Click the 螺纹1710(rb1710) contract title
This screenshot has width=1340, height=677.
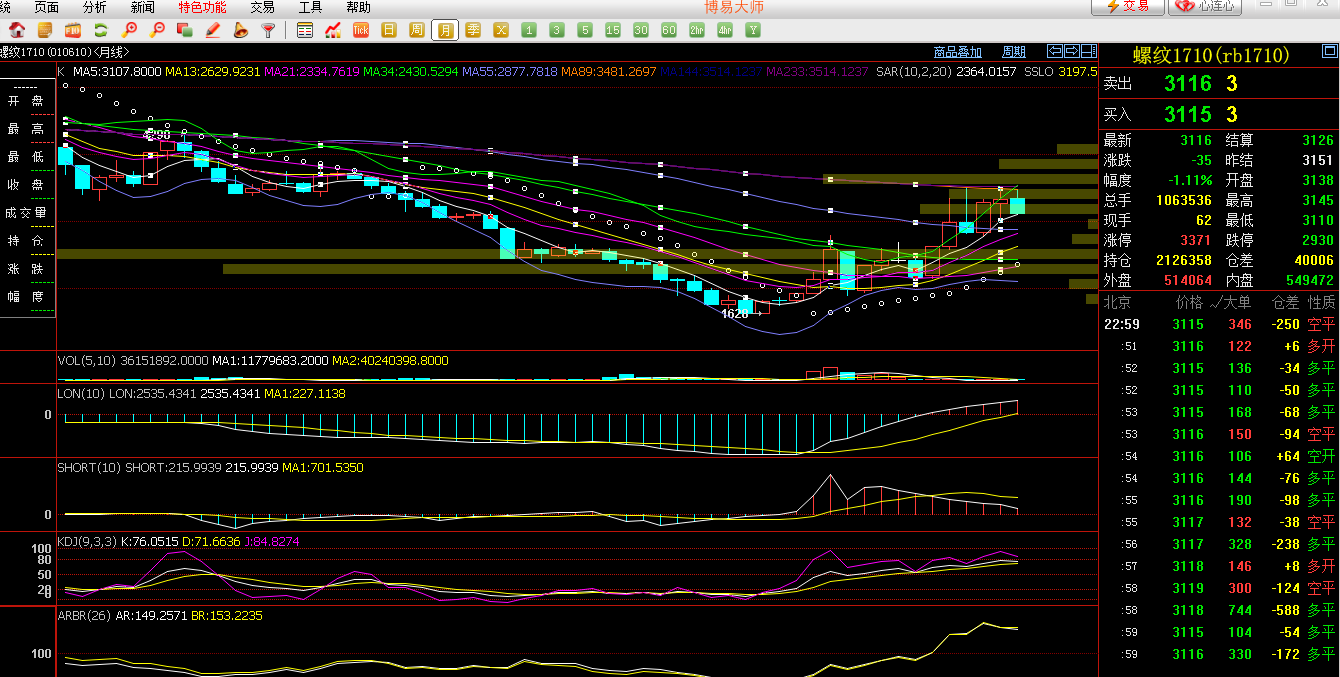click(x=1211, y=55)
